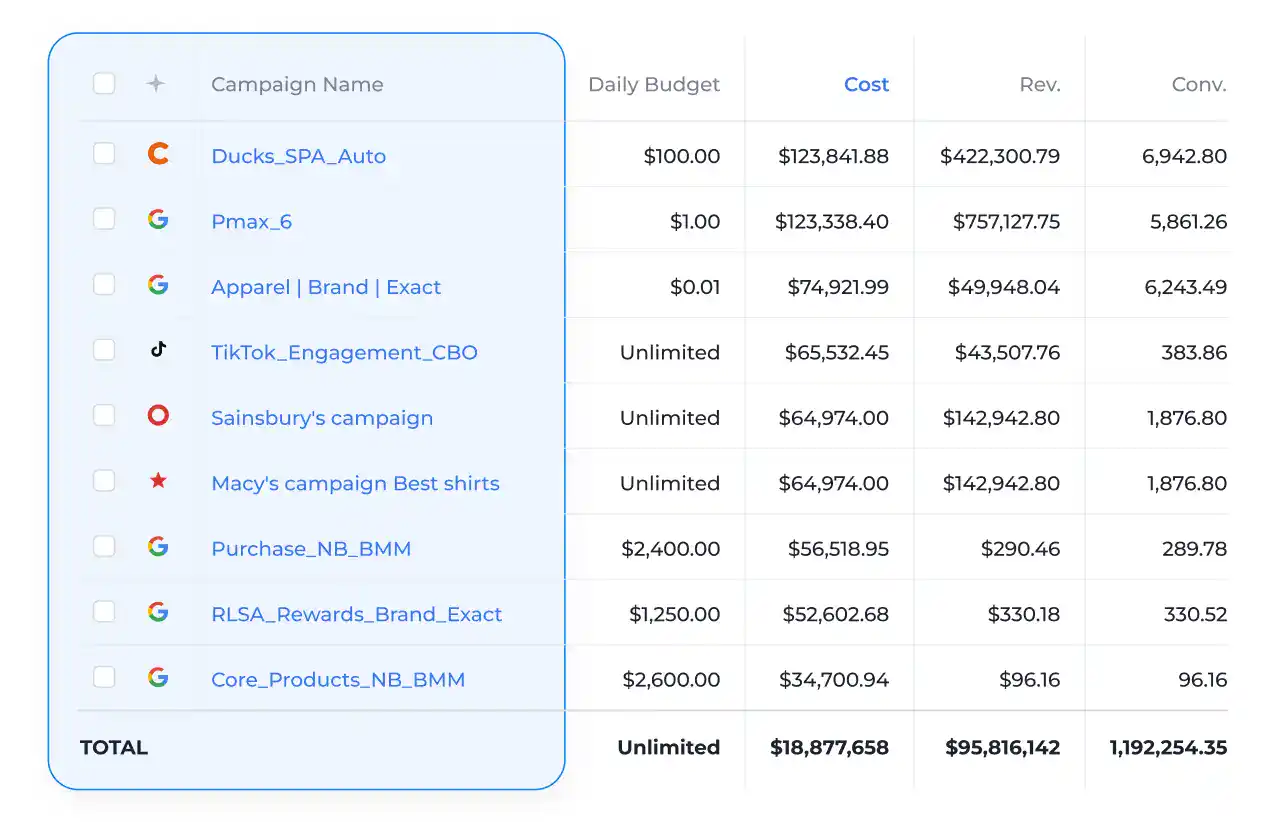
Task: Open the Pmax_6 campaign link
Action: coord(252,222)
